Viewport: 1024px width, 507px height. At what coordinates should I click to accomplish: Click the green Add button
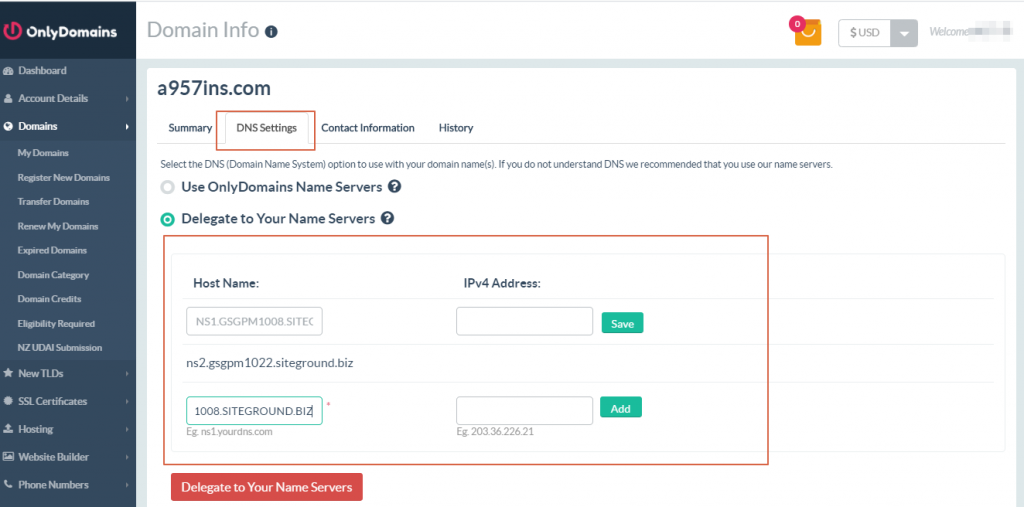tap(620, 408)
